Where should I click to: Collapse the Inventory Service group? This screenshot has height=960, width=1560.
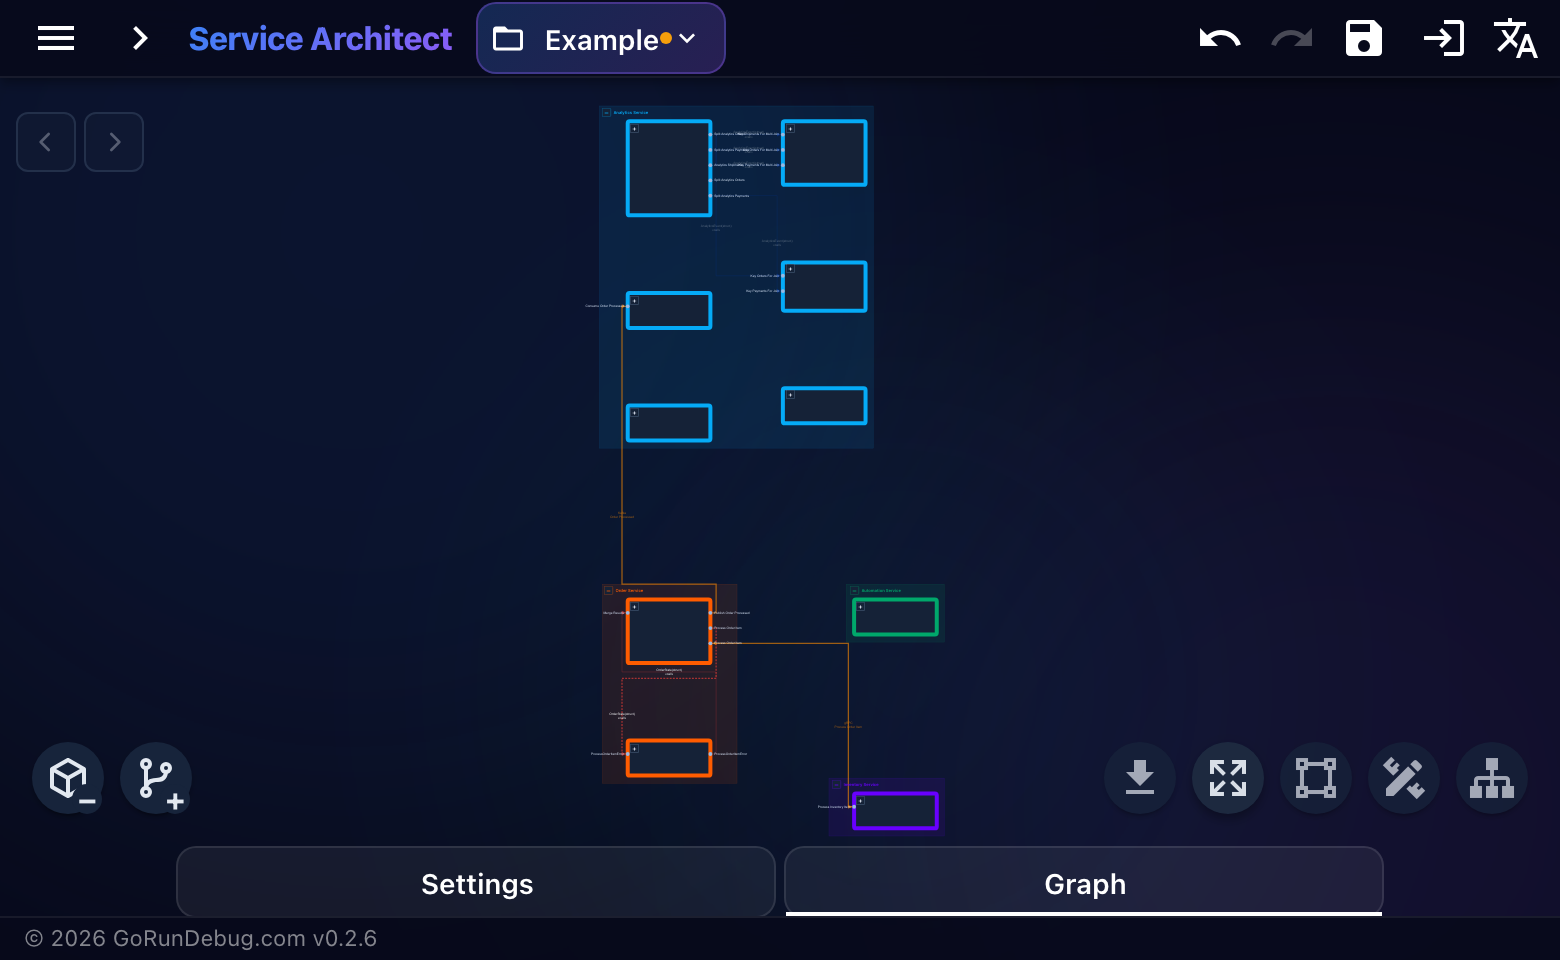coord(837,785)
